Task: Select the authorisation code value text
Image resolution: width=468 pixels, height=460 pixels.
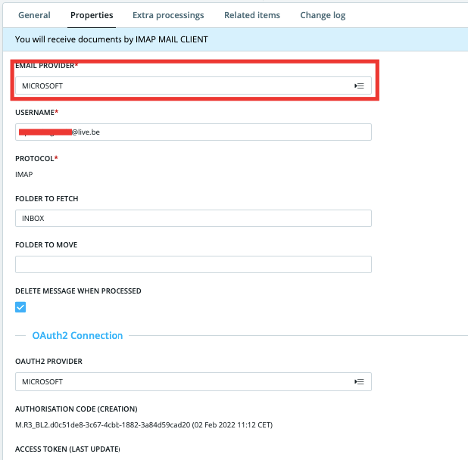Action: [x=144, y=425]
